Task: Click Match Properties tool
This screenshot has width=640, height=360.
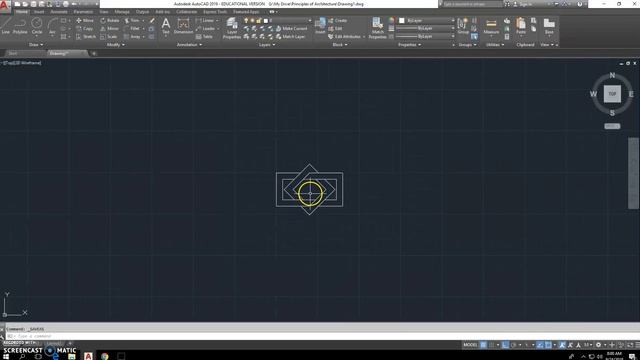Action: pyautogui.click(x=378, y=28)
